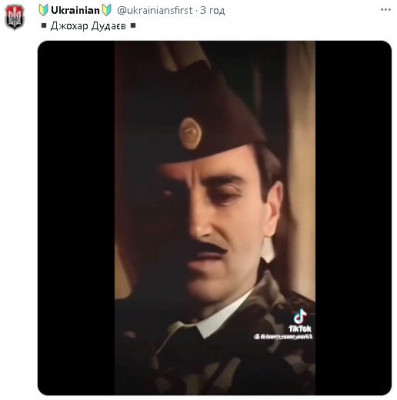Click the shield emoji before Ukrainian name
This screenshot has width=397, height=400.
pos(43,10)
